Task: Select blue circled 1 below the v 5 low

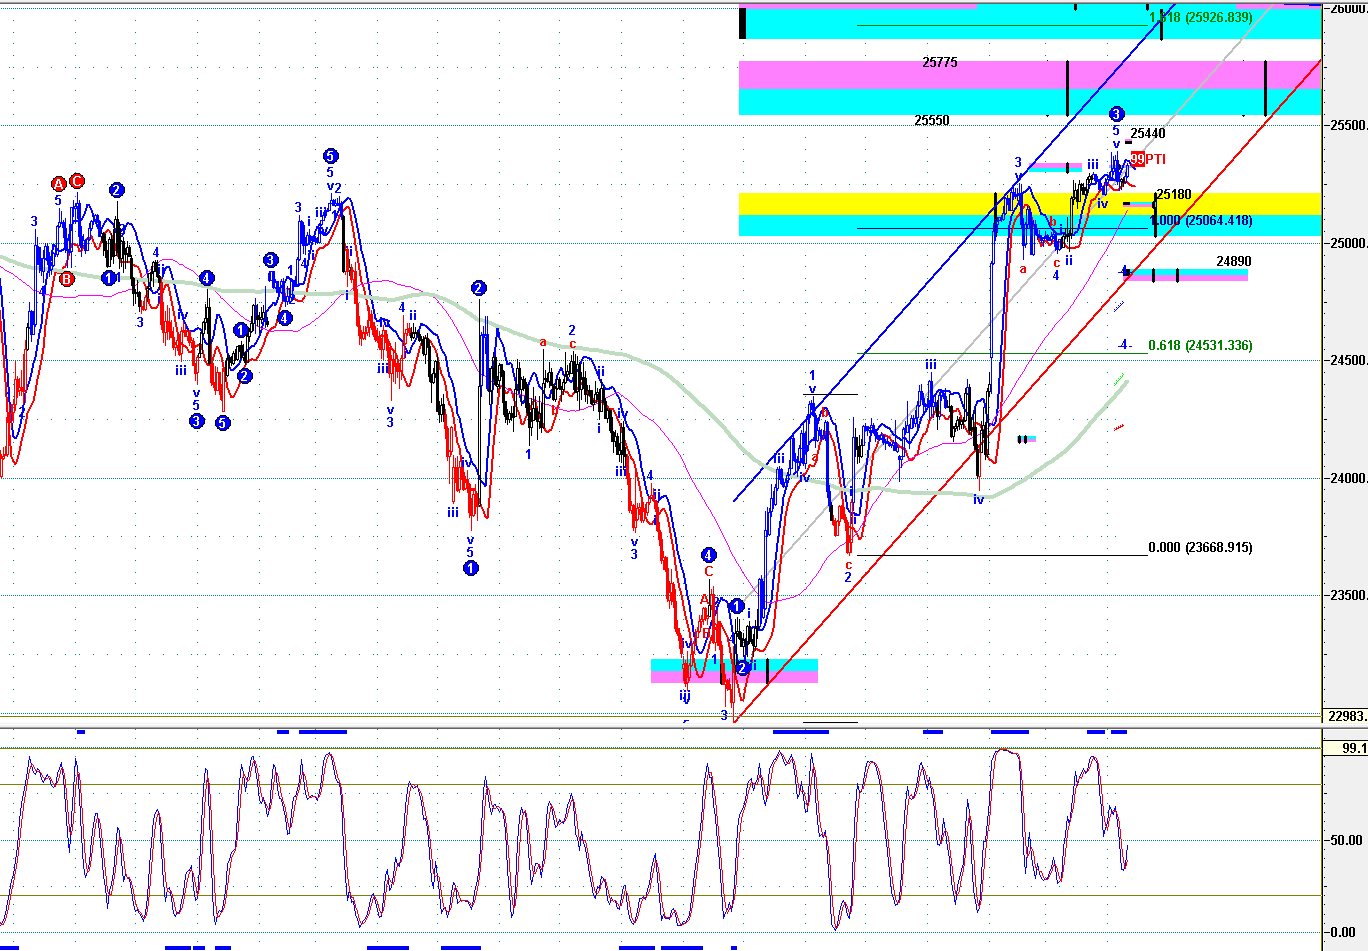Action: tap(470, 568)
